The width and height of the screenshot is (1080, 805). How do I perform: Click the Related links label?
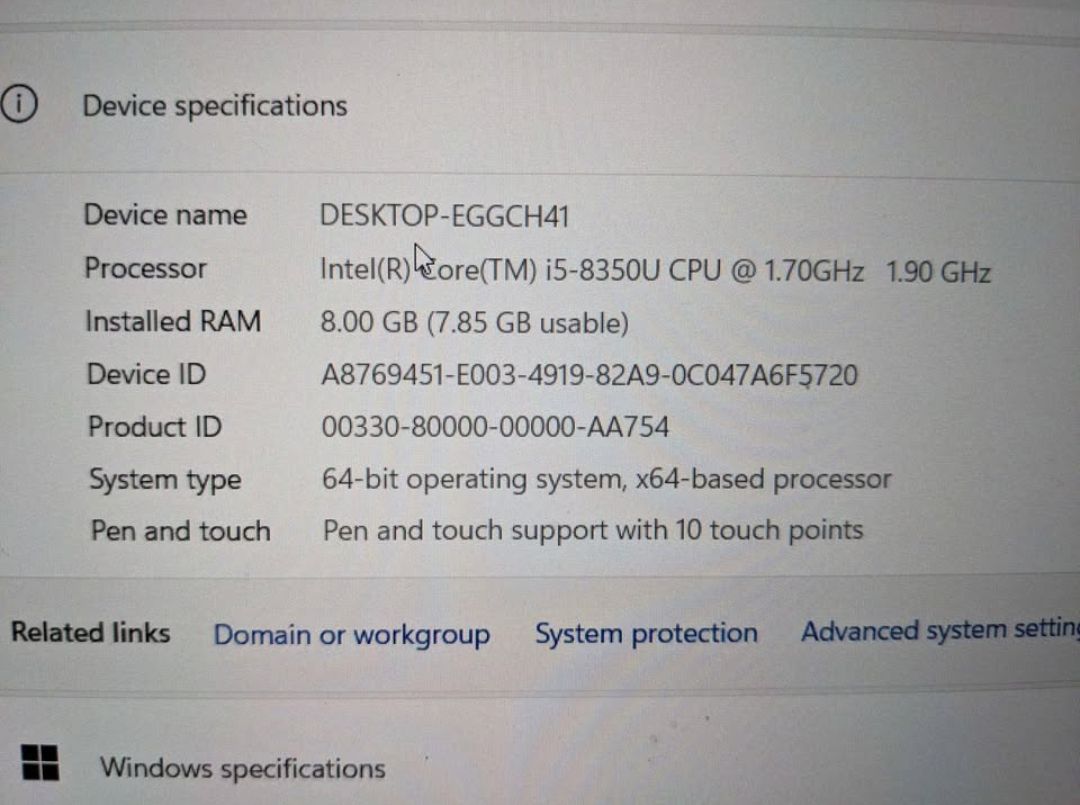[90, 632]
